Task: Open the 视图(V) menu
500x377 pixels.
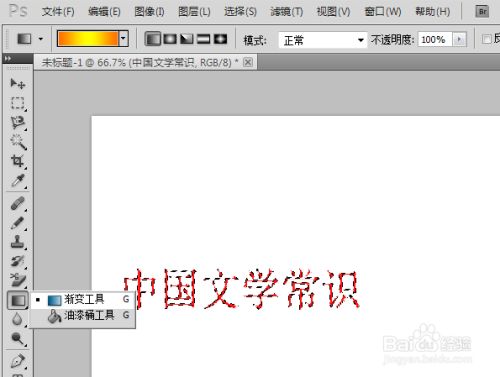Action: pos(333,12)
